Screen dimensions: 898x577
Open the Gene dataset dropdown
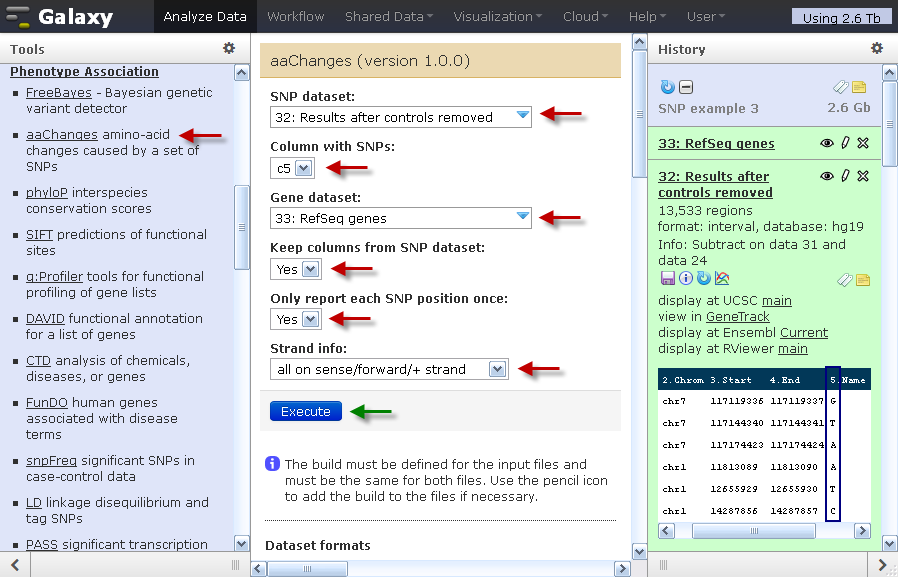(400, 218)
